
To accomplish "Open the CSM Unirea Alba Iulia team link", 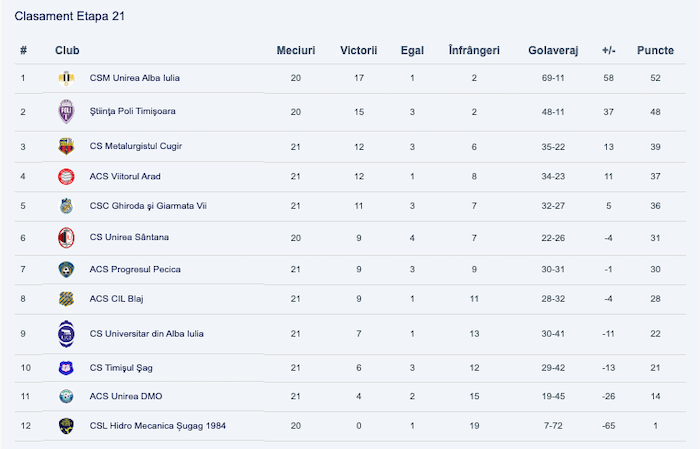I will point(135,78).
